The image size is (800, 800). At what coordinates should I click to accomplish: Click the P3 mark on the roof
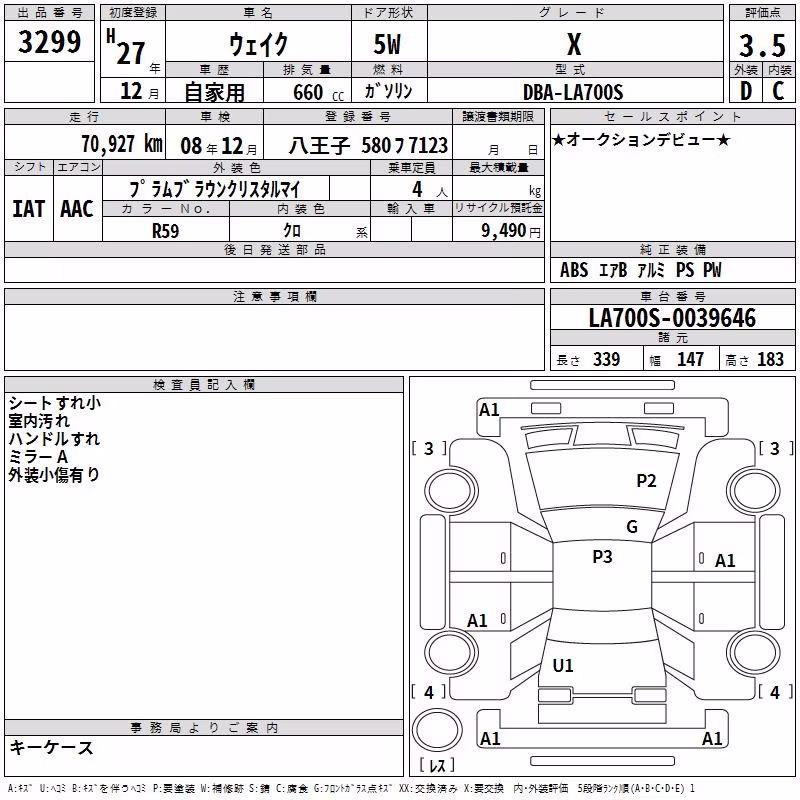click(602, 557)
